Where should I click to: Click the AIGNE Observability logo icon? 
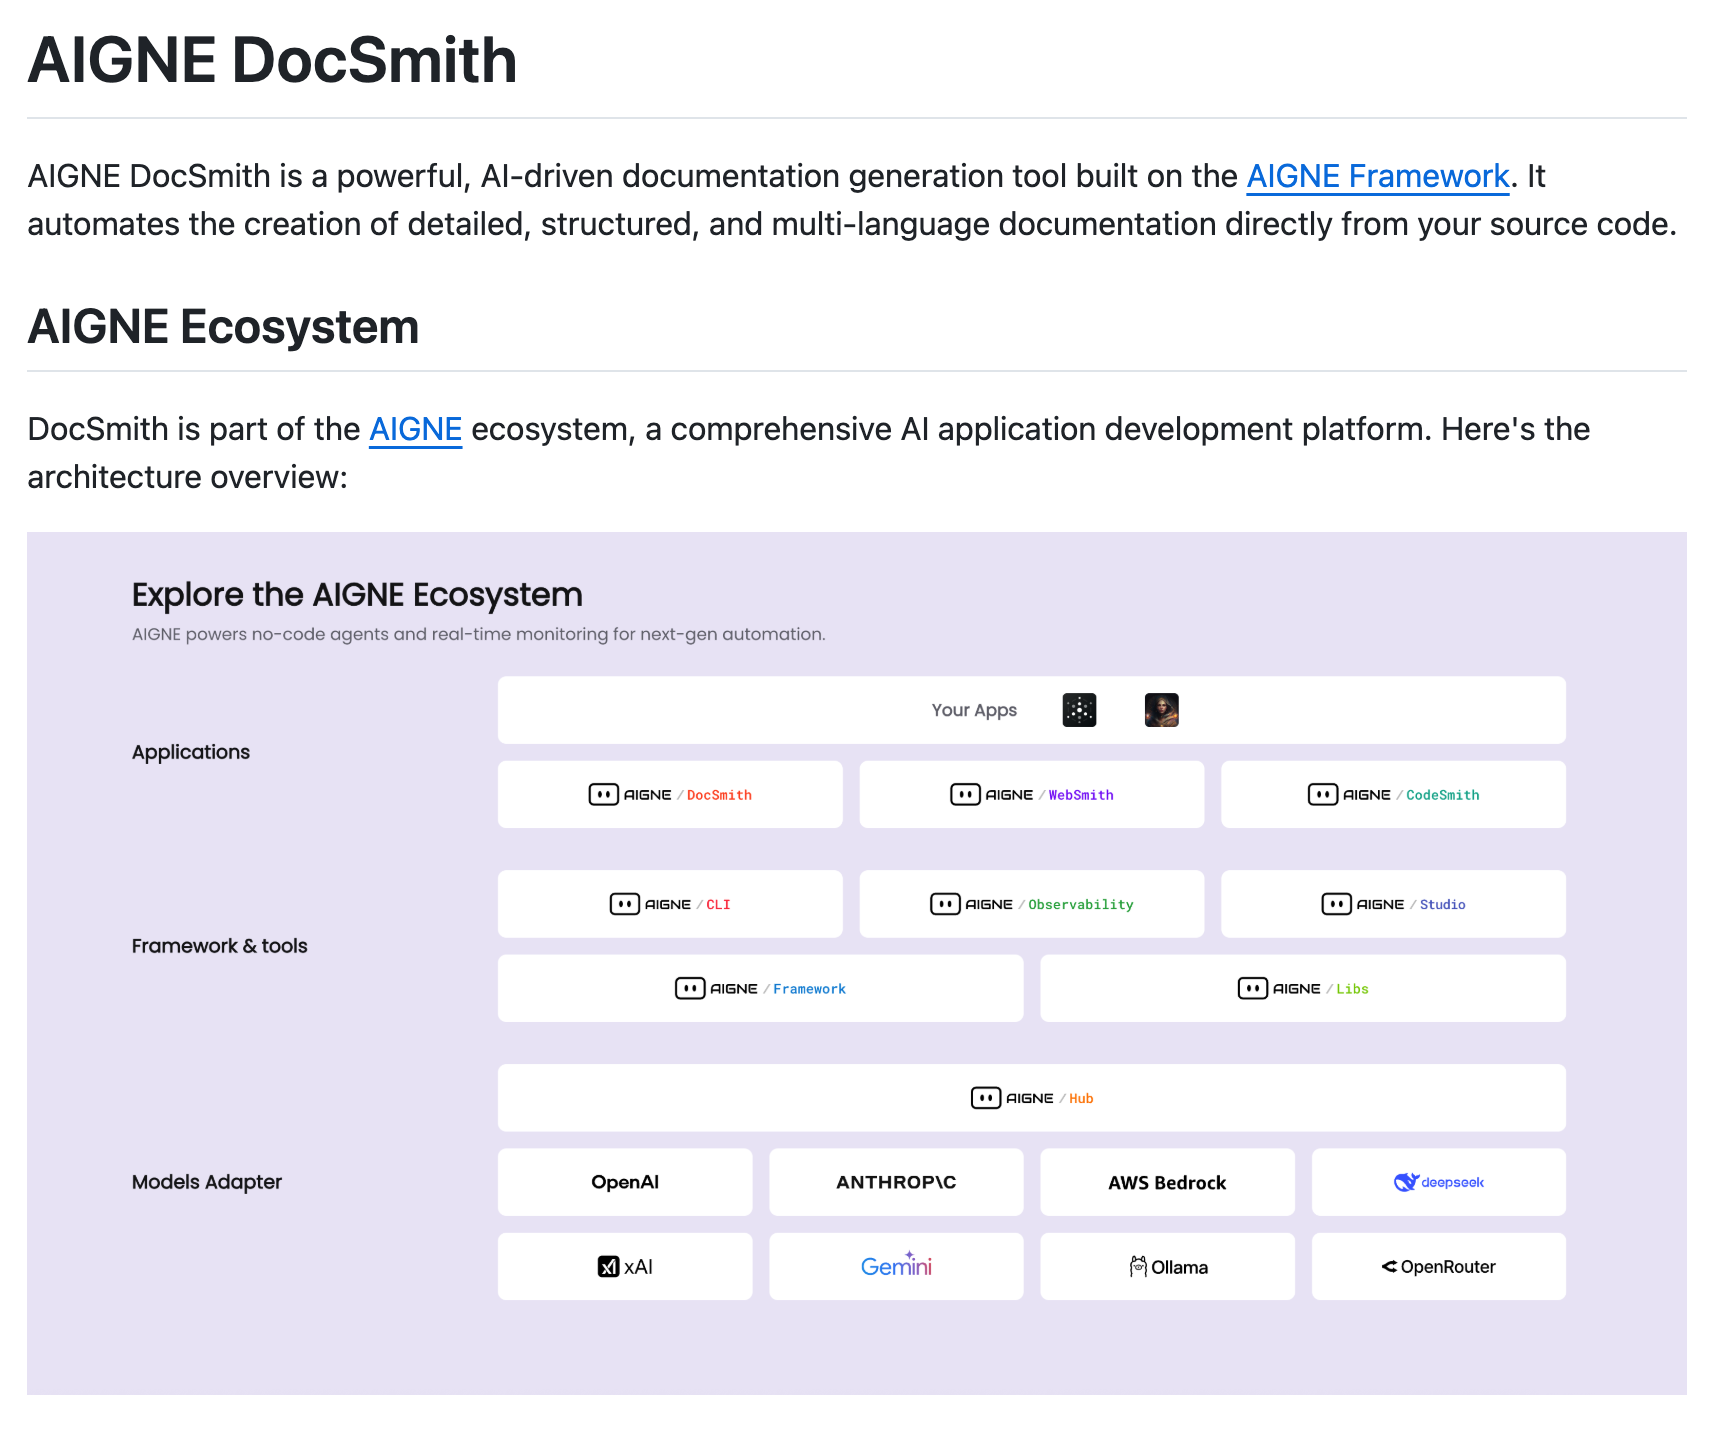click(x=944, y=904)
